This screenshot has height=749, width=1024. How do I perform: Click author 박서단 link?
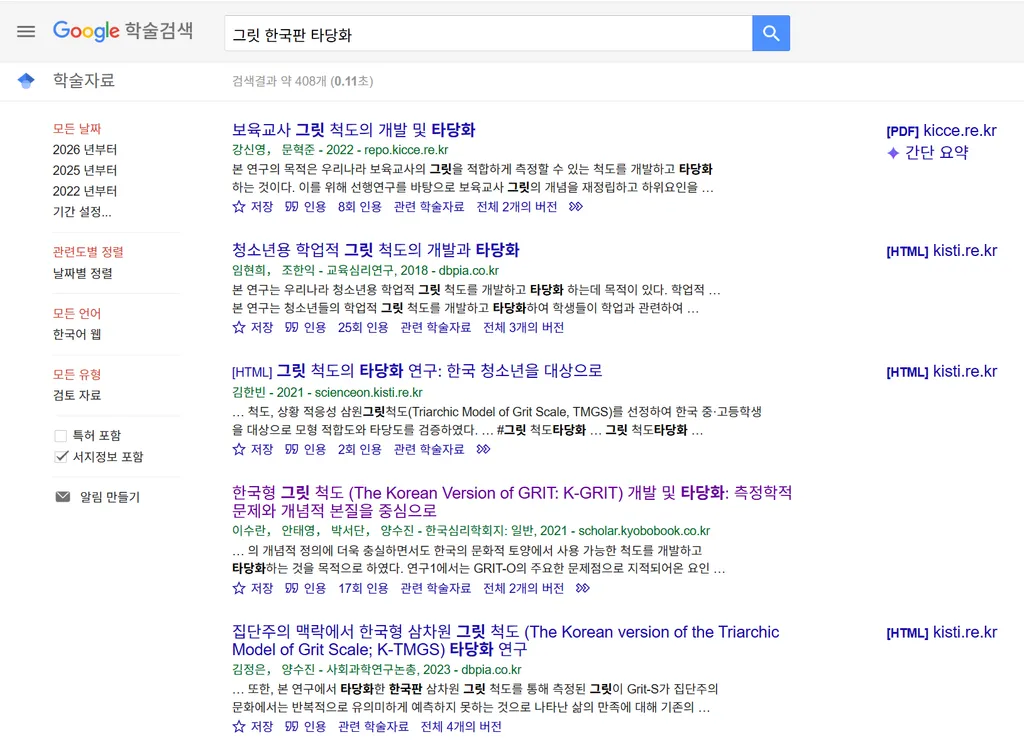coord(347,531)
